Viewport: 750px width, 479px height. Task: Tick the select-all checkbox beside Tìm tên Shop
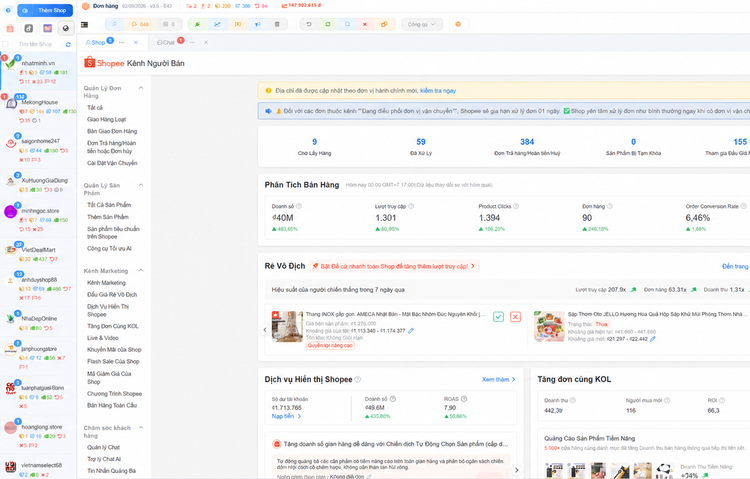pos(6,44)
